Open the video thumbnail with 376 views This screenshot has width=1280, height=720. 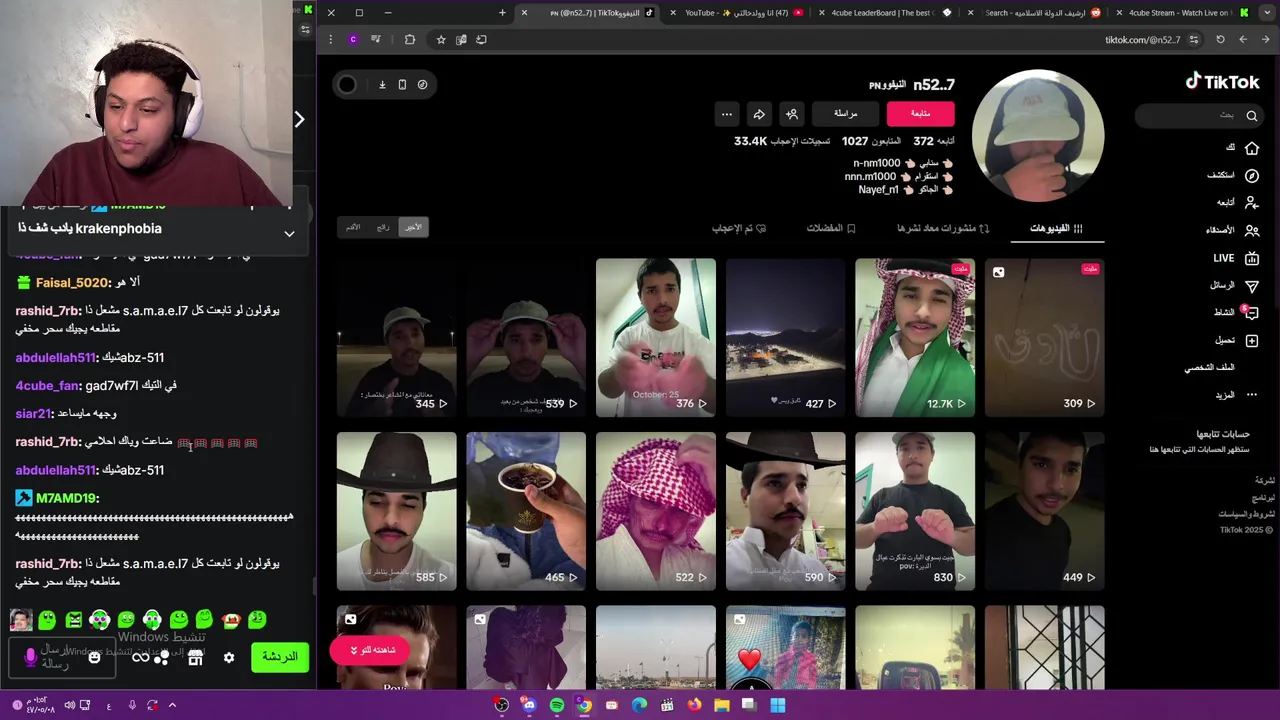click(x=656, y=337)
